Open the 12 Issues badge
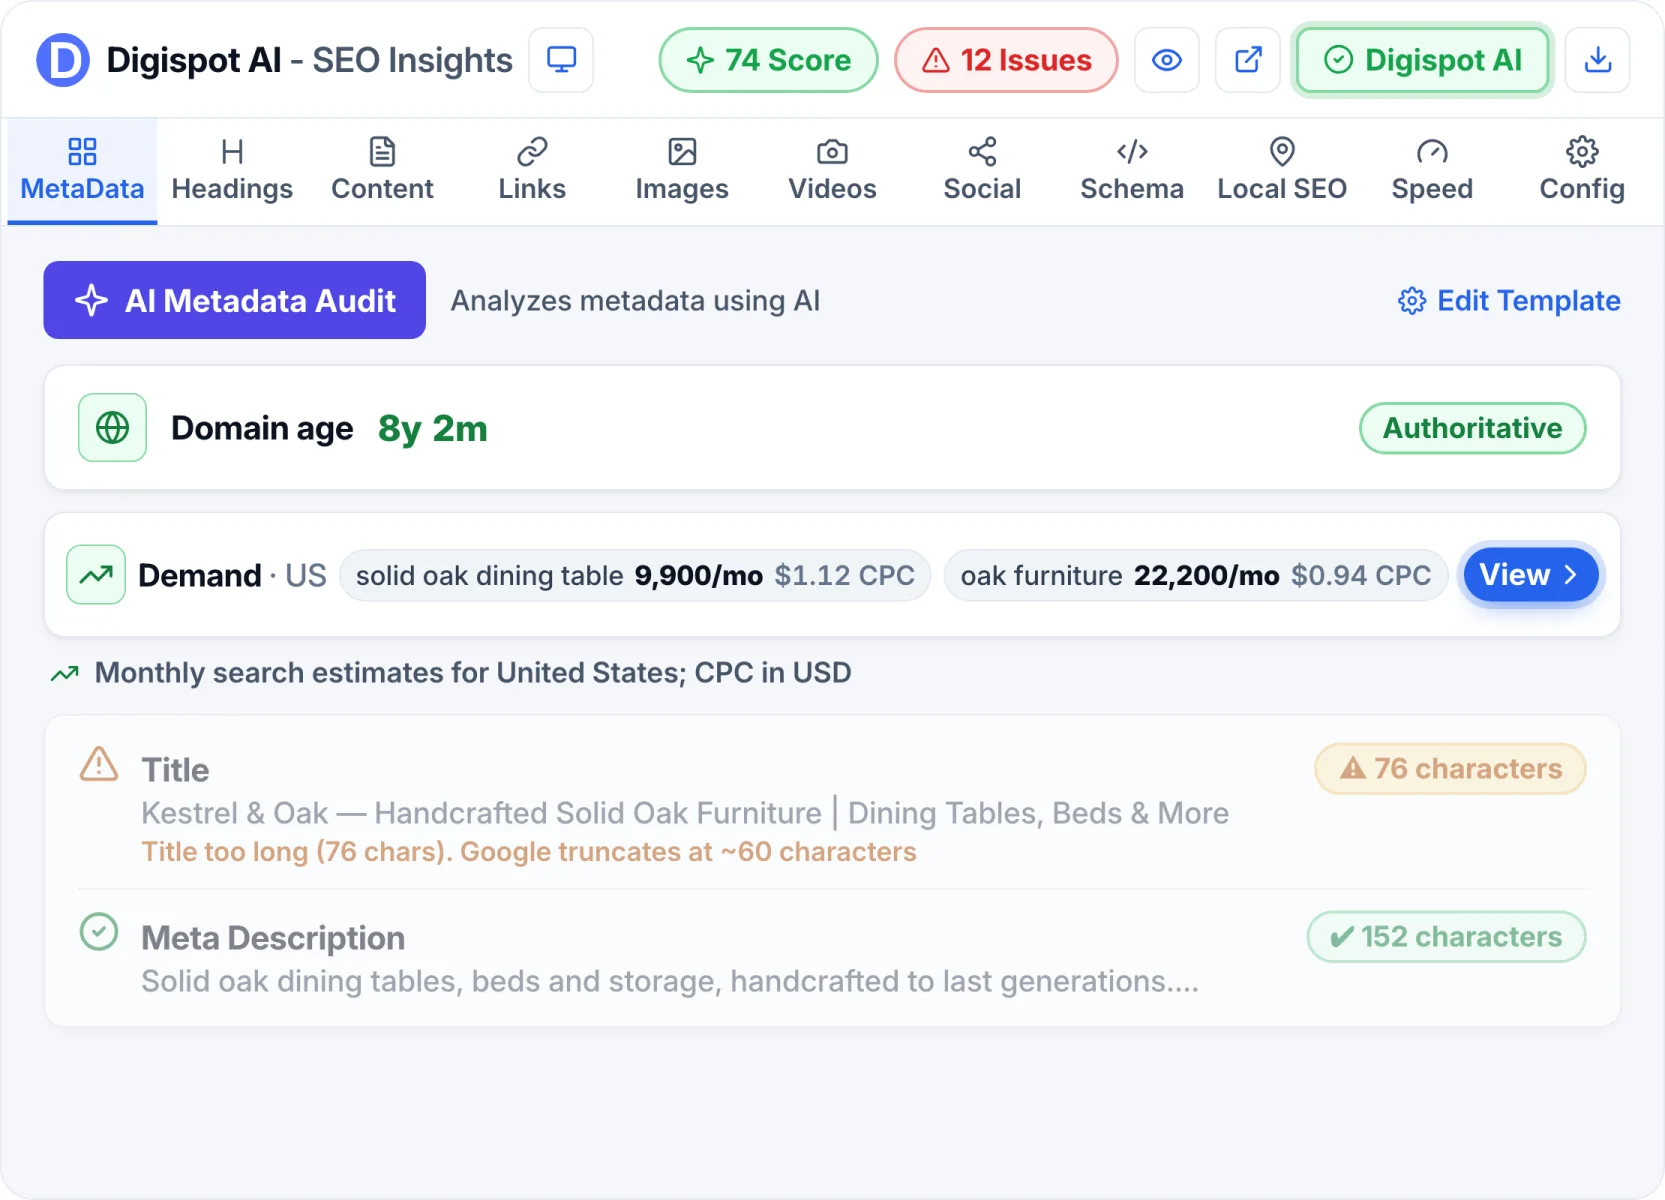 1006,60
